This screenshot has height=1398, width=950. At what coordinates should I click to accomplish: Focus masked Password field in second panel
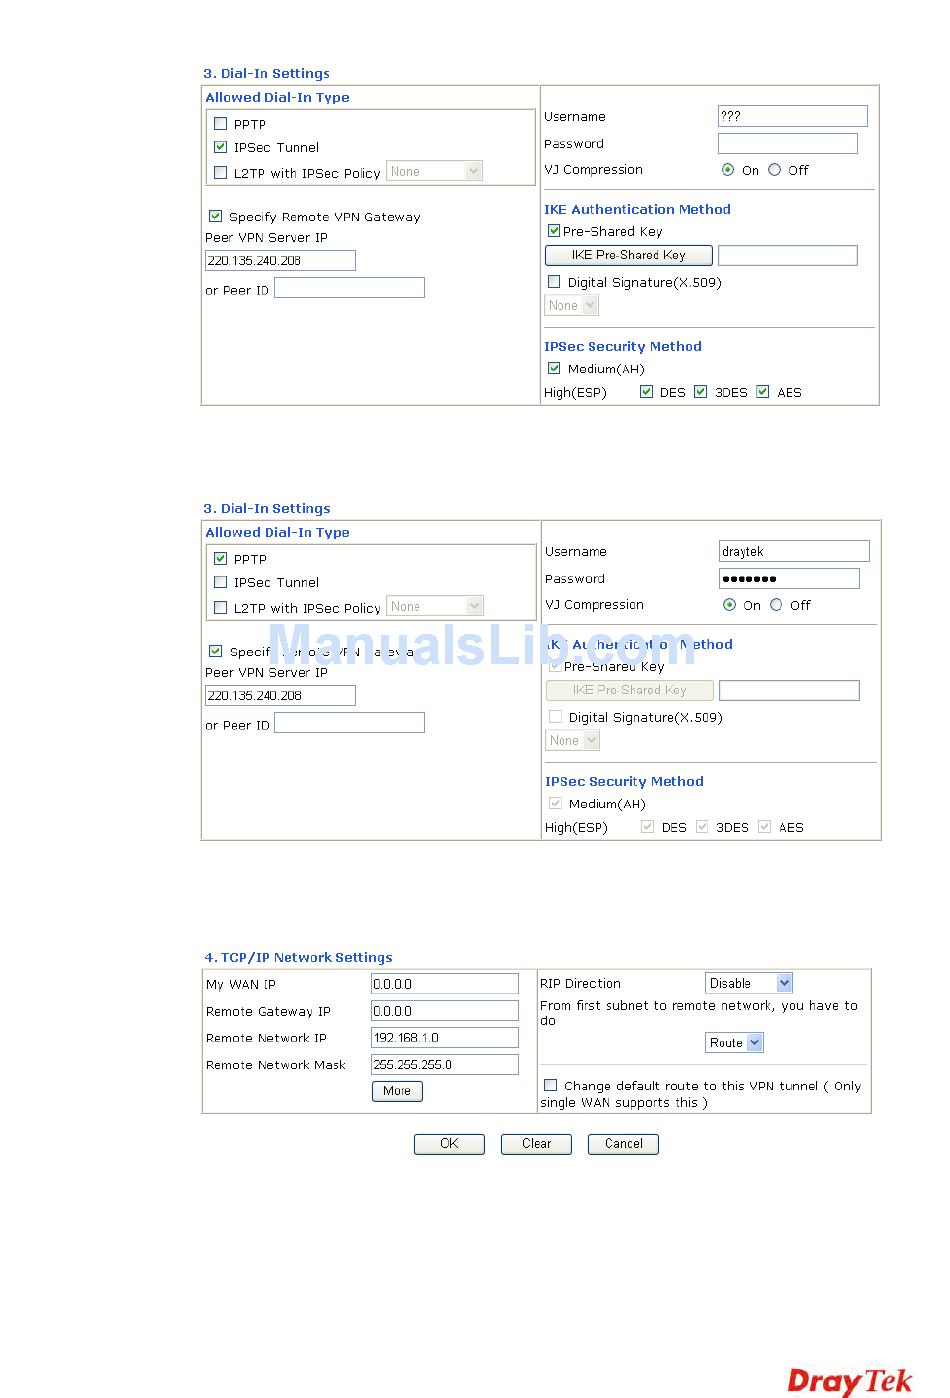pos(789,578)
